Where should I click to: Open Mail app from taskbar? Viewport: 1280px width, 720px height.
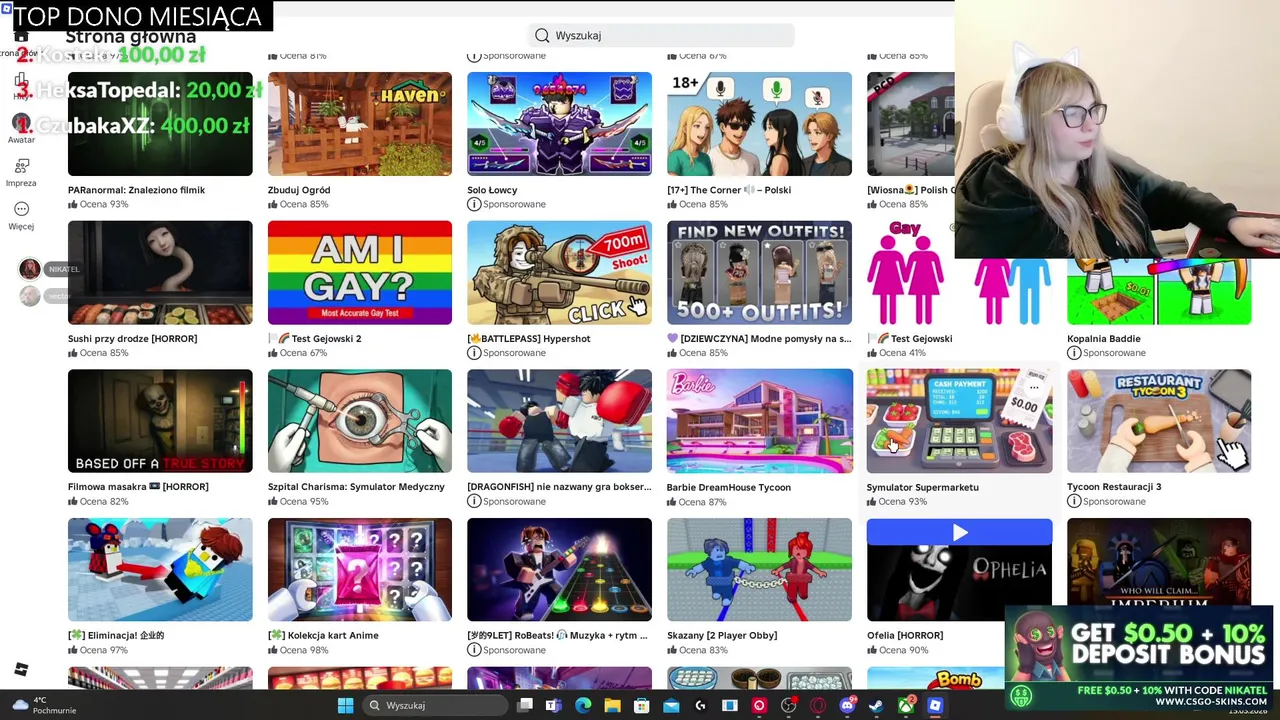(x=671, y=705)
